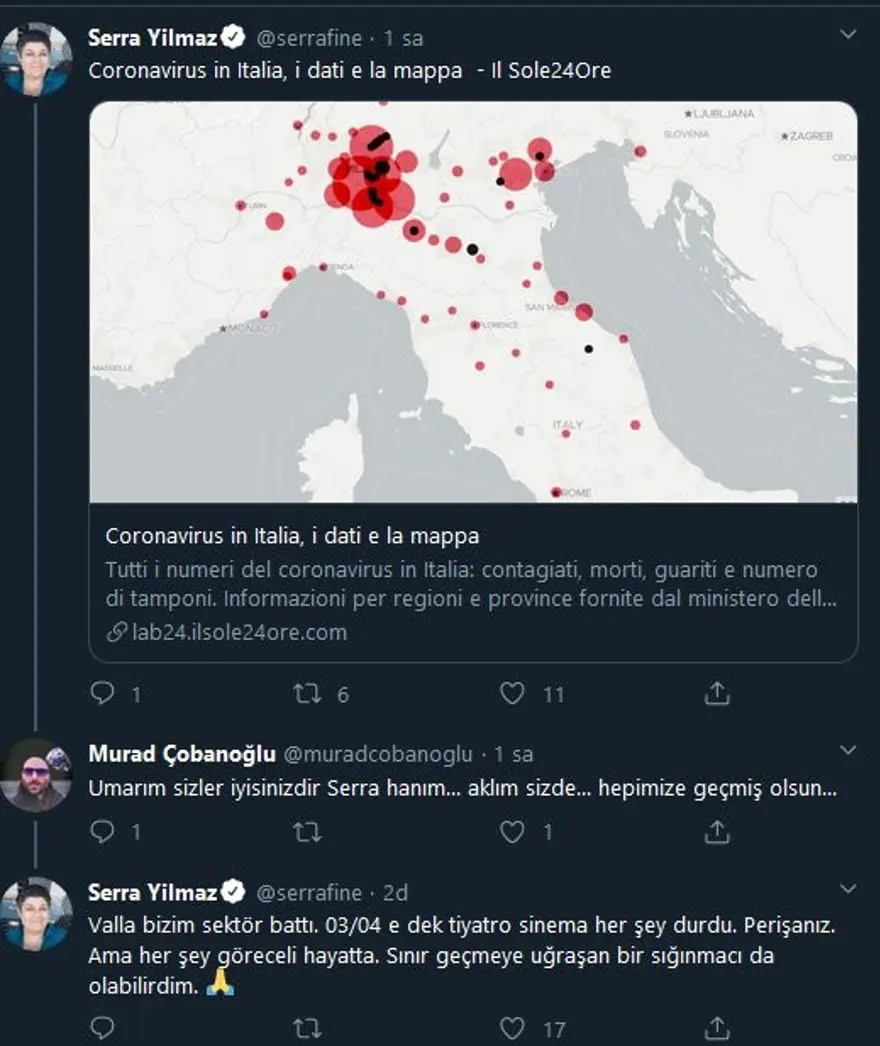The width and height of the screenshot is (880, 1046).
Task: Retweet the 'Valla bizim sektör battı' tweet
Action: click(308, 1028)
